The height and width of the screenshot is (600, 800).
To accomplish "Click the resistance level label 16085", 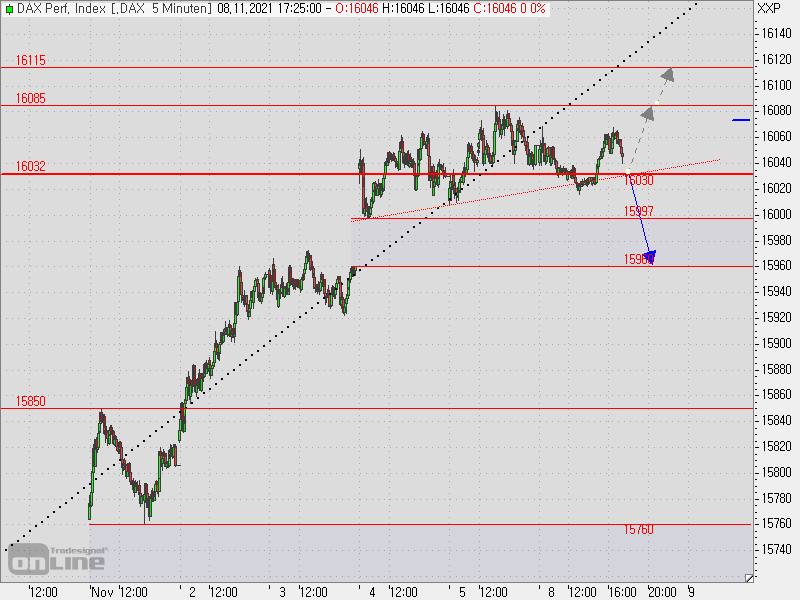I will [x=30, y=98].
